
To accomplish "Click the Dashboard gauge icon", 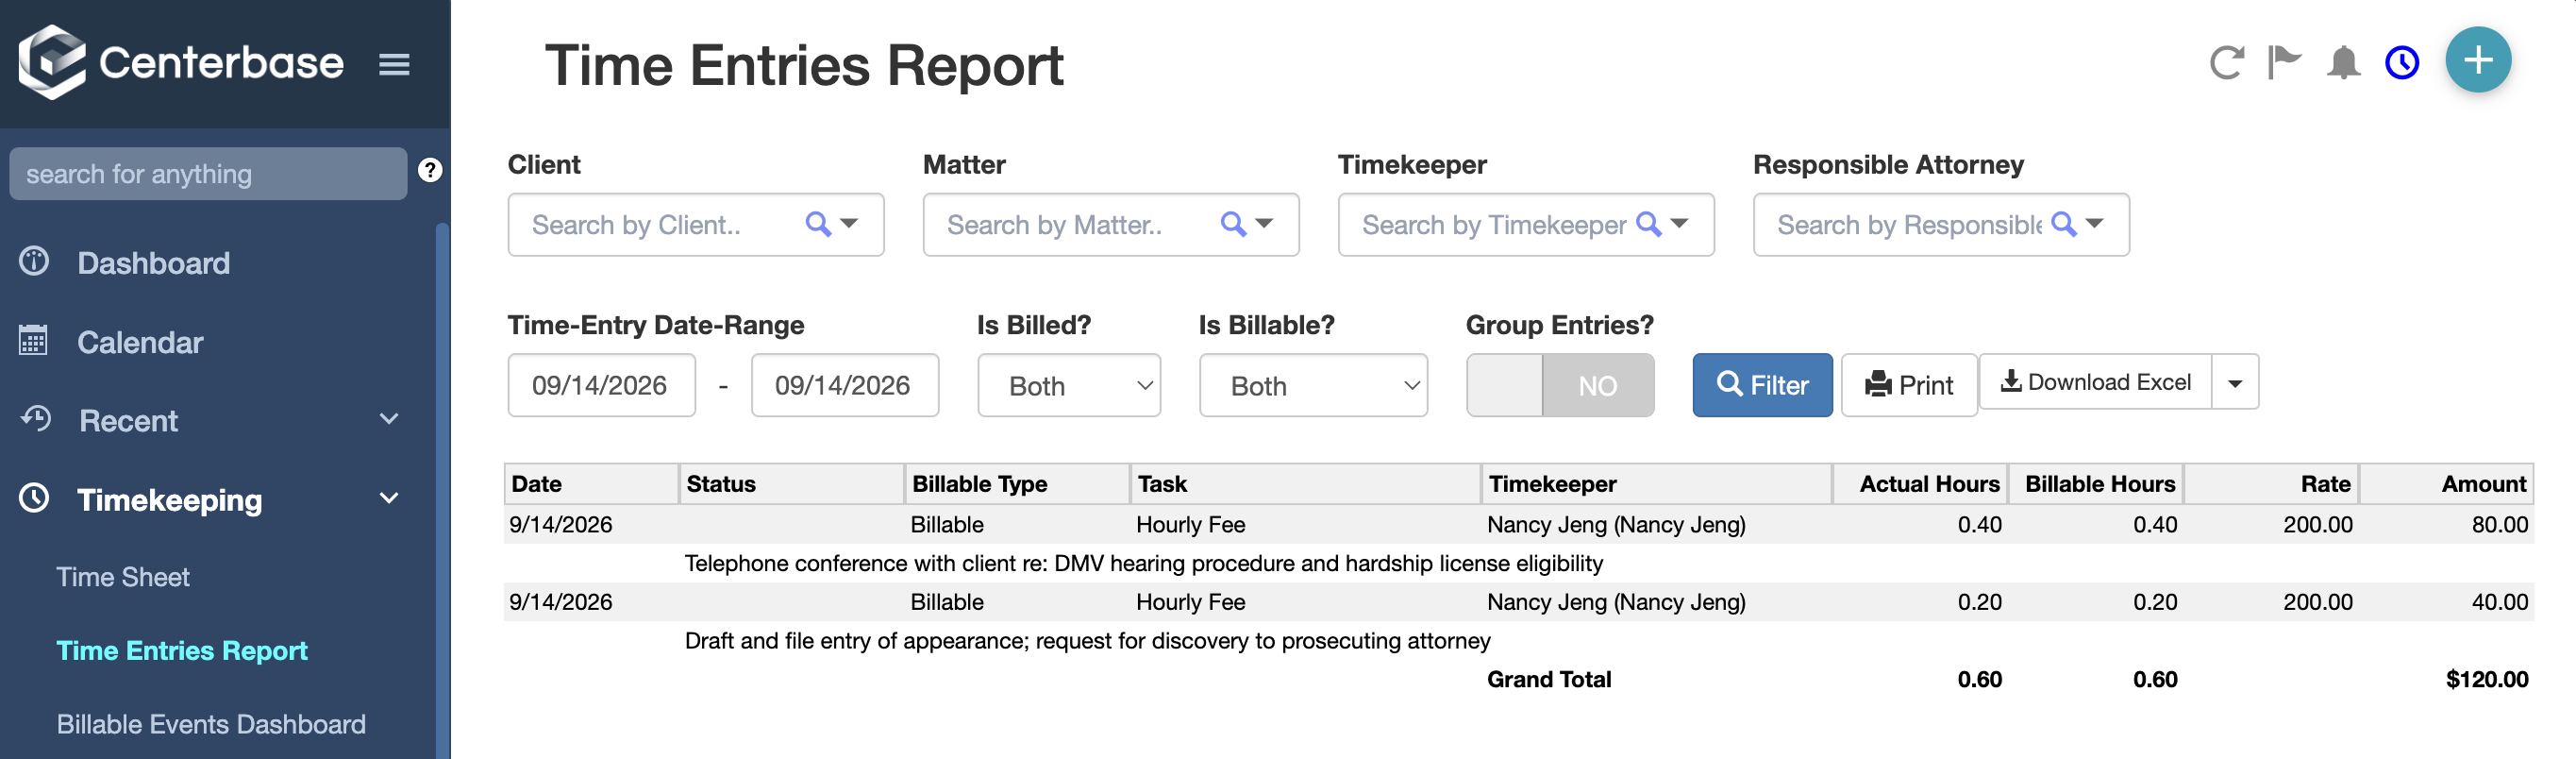I will click(x=34, y=261).
